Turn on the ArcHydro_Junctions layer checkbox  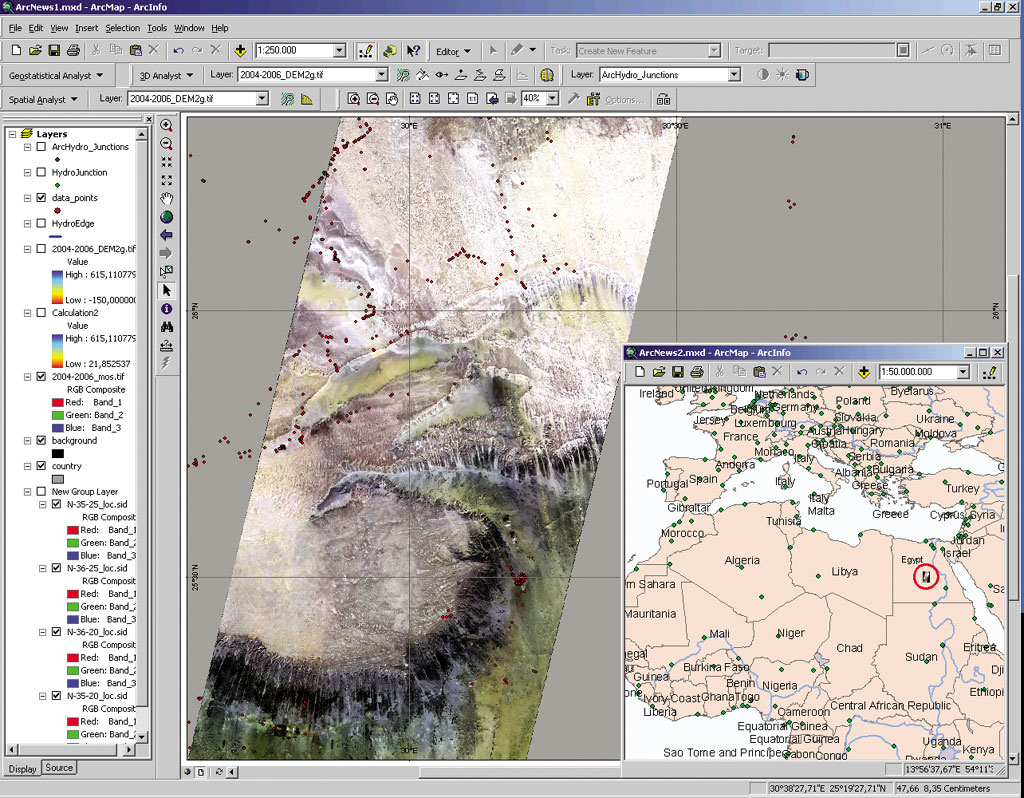41,147
